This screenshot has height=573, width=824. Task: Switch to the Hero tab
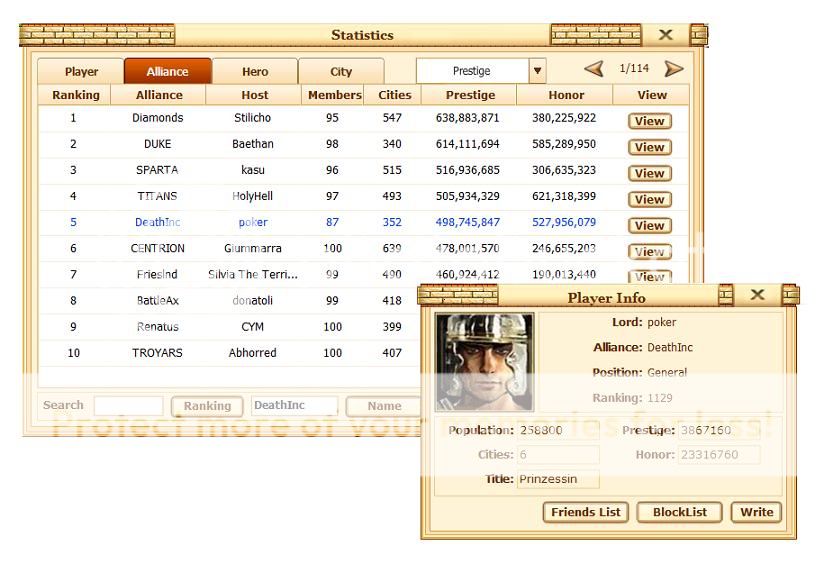(x=255, y=72)
